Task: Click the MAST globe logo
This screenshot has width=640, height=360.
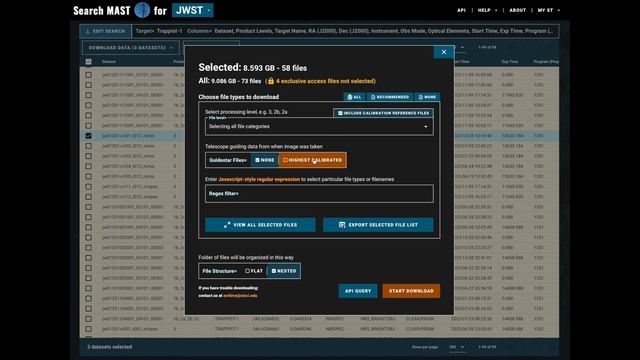Action: [142, 10]
